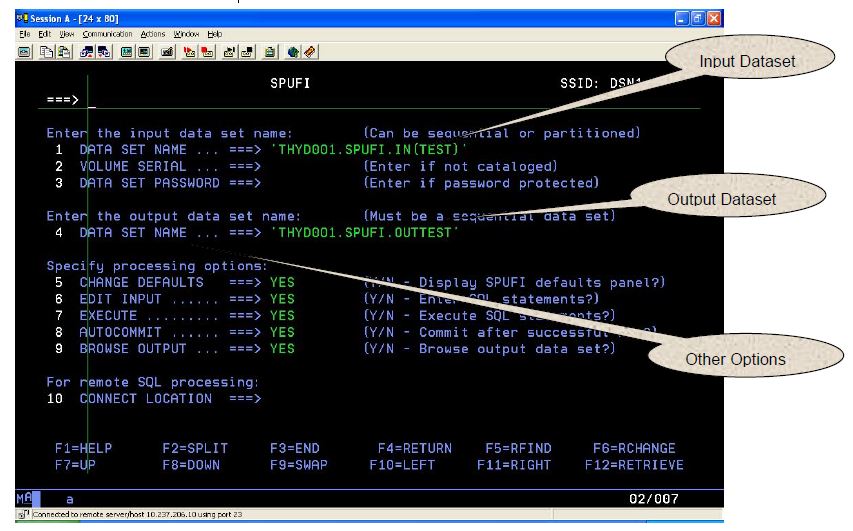This screenshot has height=531, width=853.
Task: Click the MA status indicator
Action: [x=24, y=498]
